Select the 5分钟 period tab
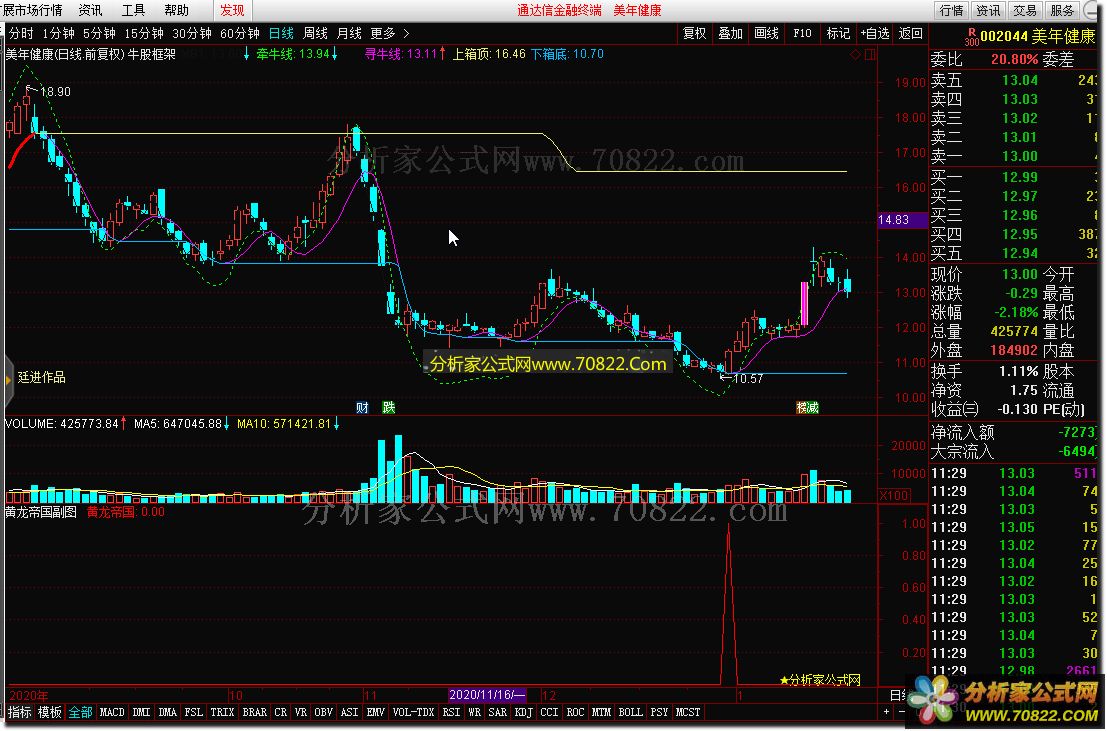Image resolution: width=1107 pixels, height=731 pixels. 99,33
